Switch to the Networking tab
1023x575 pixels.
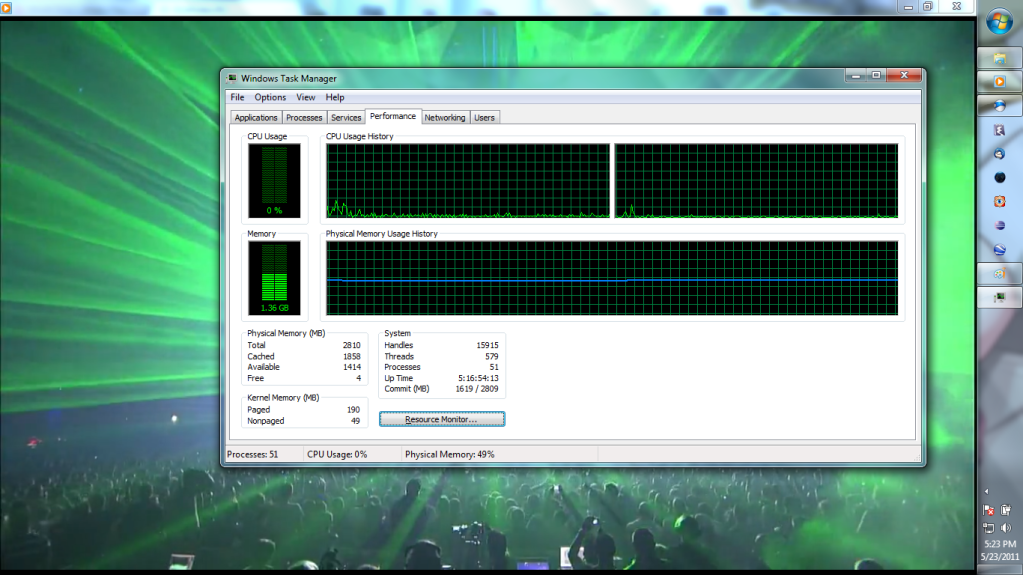(x=444, y=118)
